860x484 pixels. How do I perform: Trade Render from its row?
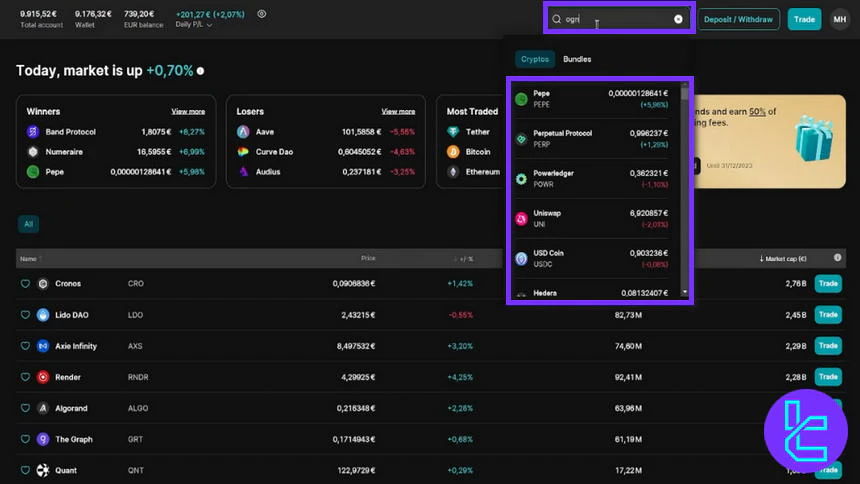pos(828,377)
